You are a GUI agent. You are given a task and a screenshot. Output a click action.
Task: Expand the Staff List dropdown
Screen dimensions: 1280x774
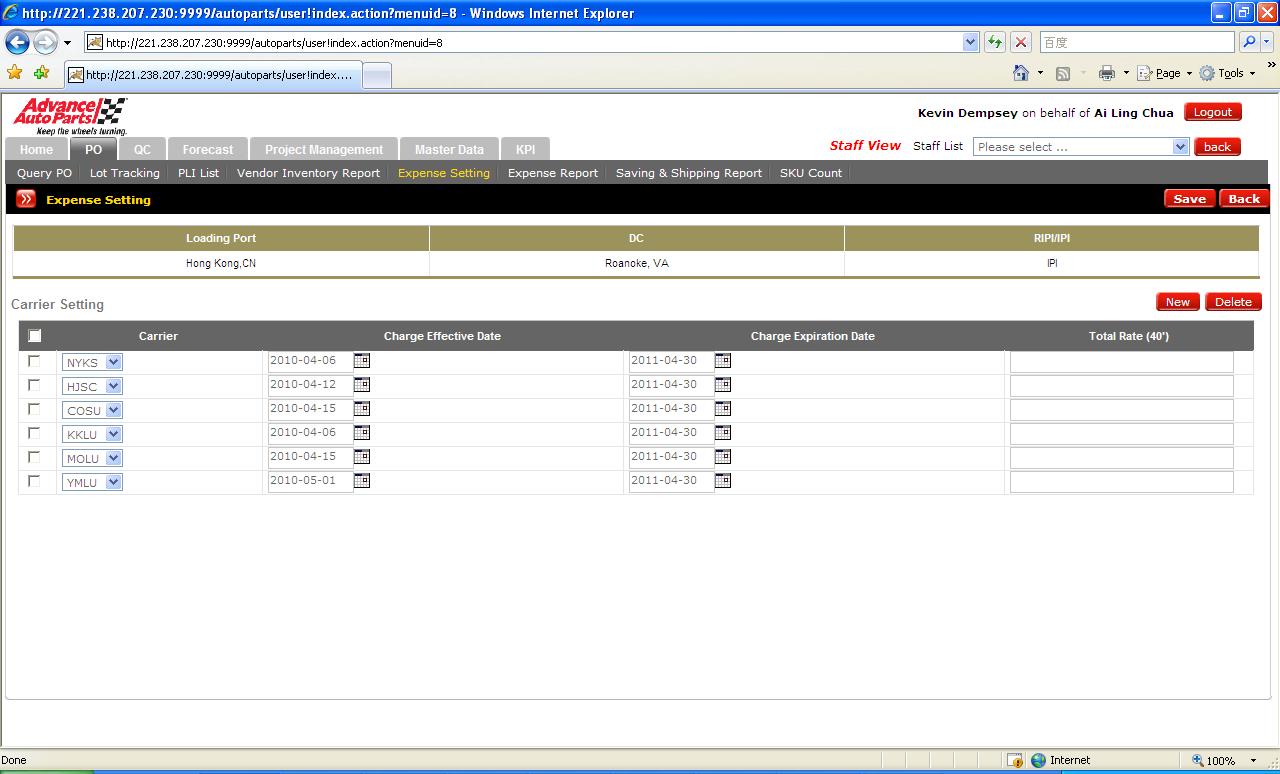point(1180,147)
